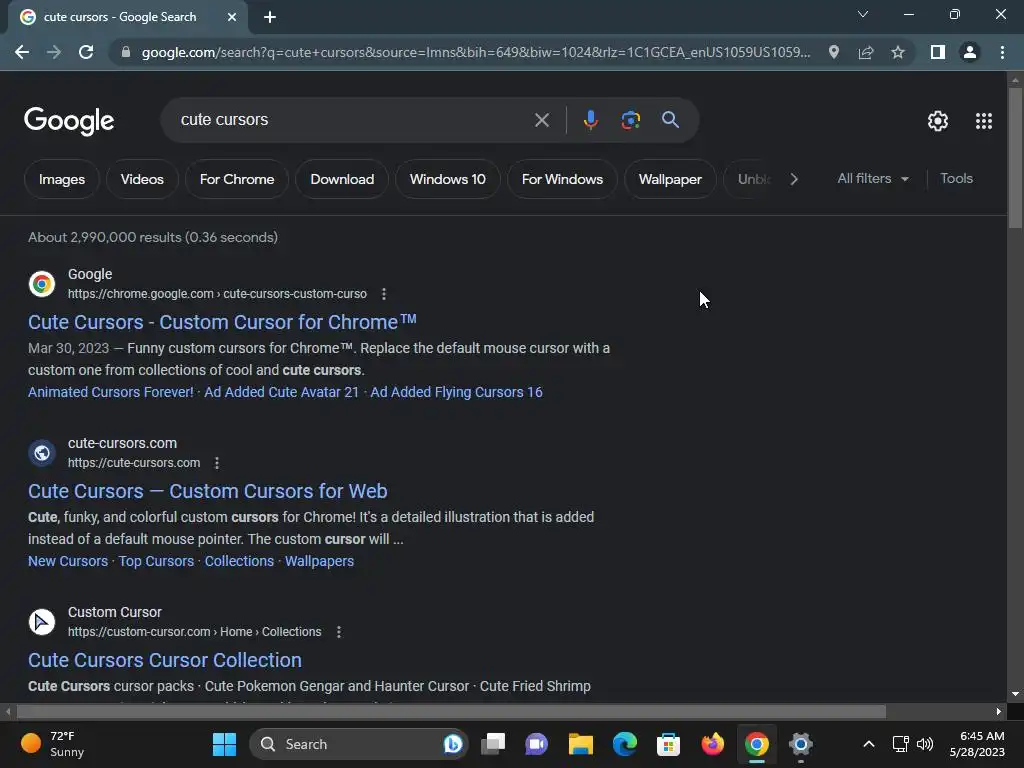The image size is (1024, 768).
Task: Open File Explorer from taskbar
Action: (x=580, y=744)
